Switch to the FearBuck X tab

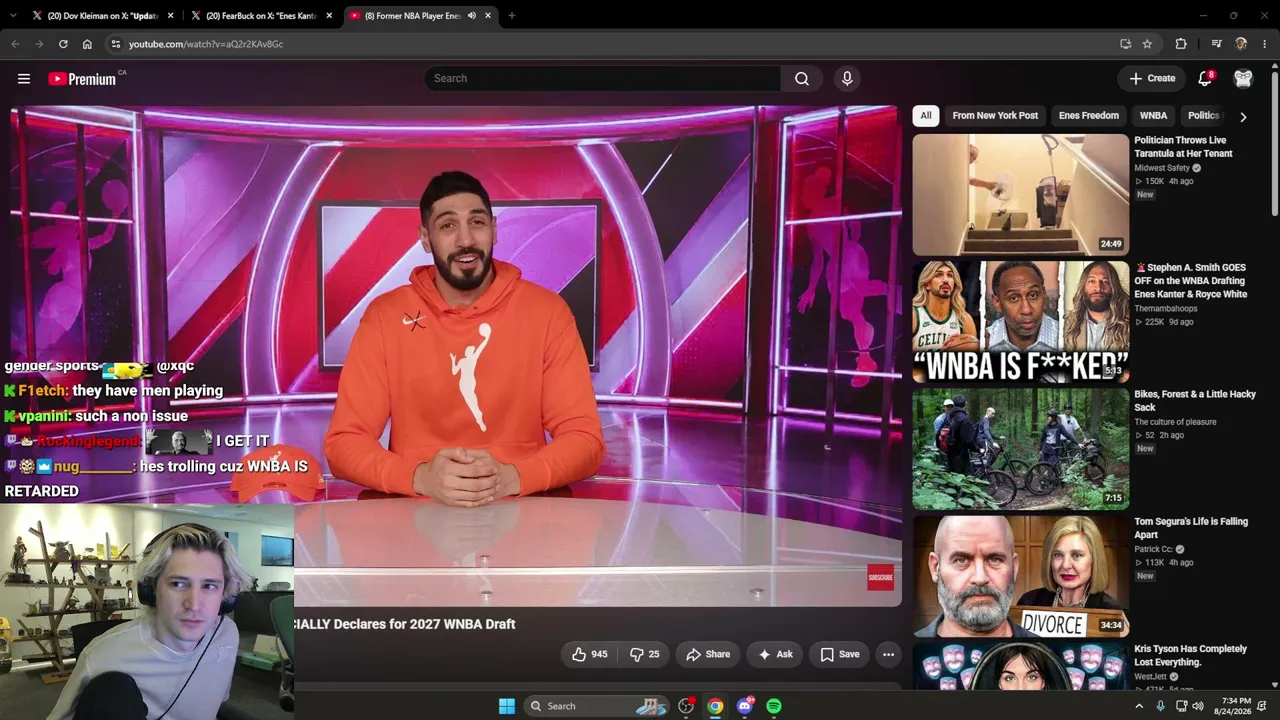[x=262, y=16]
